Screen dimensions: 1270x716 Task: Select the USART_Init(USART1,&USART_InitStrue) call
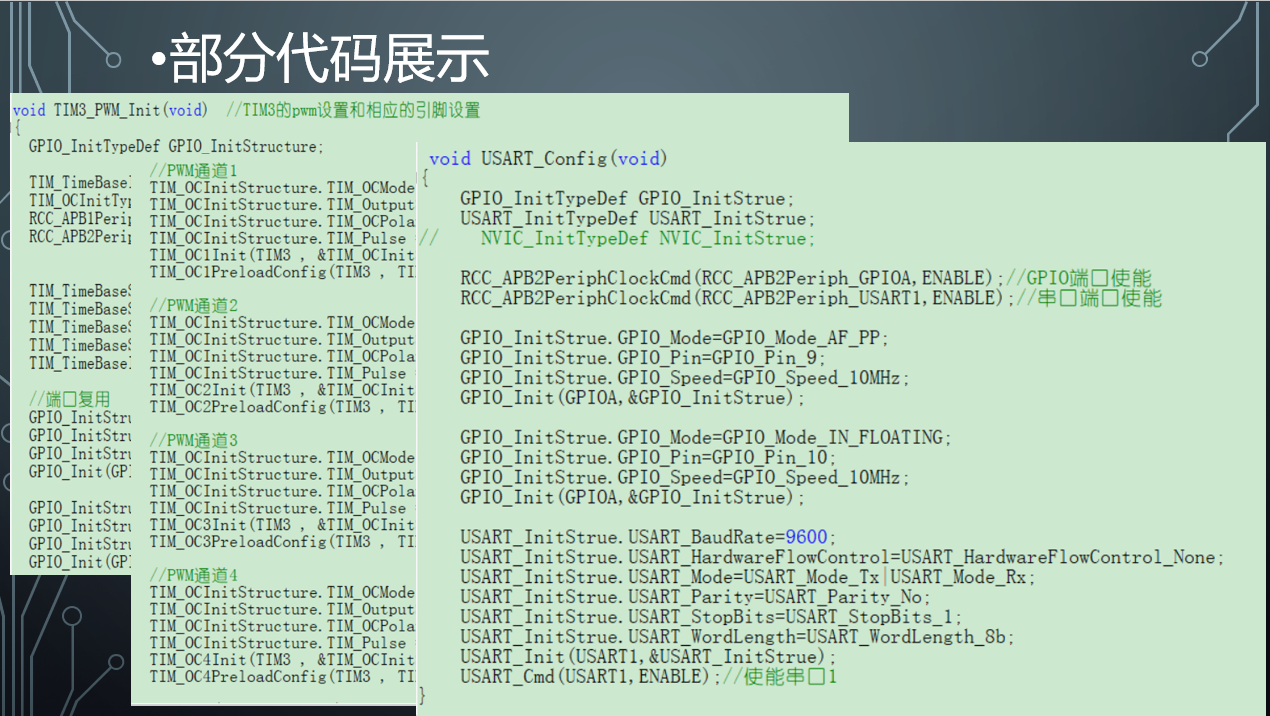(648, 657)
